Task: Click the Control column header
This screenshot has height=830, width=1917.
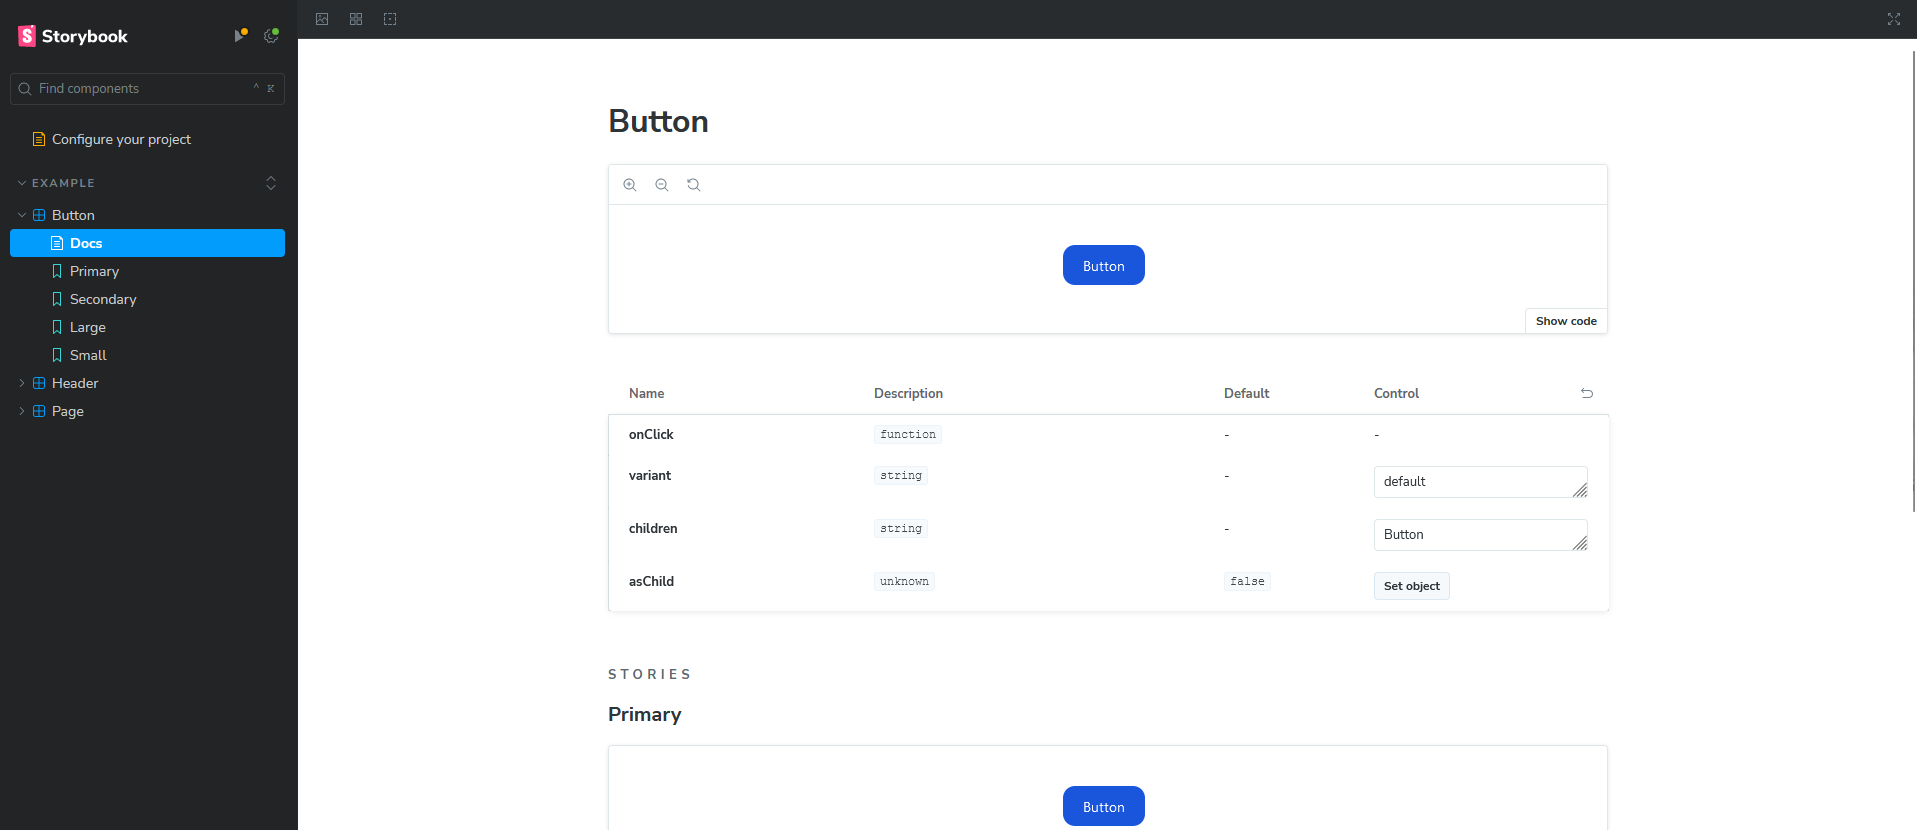Action: coord(1396,393)
